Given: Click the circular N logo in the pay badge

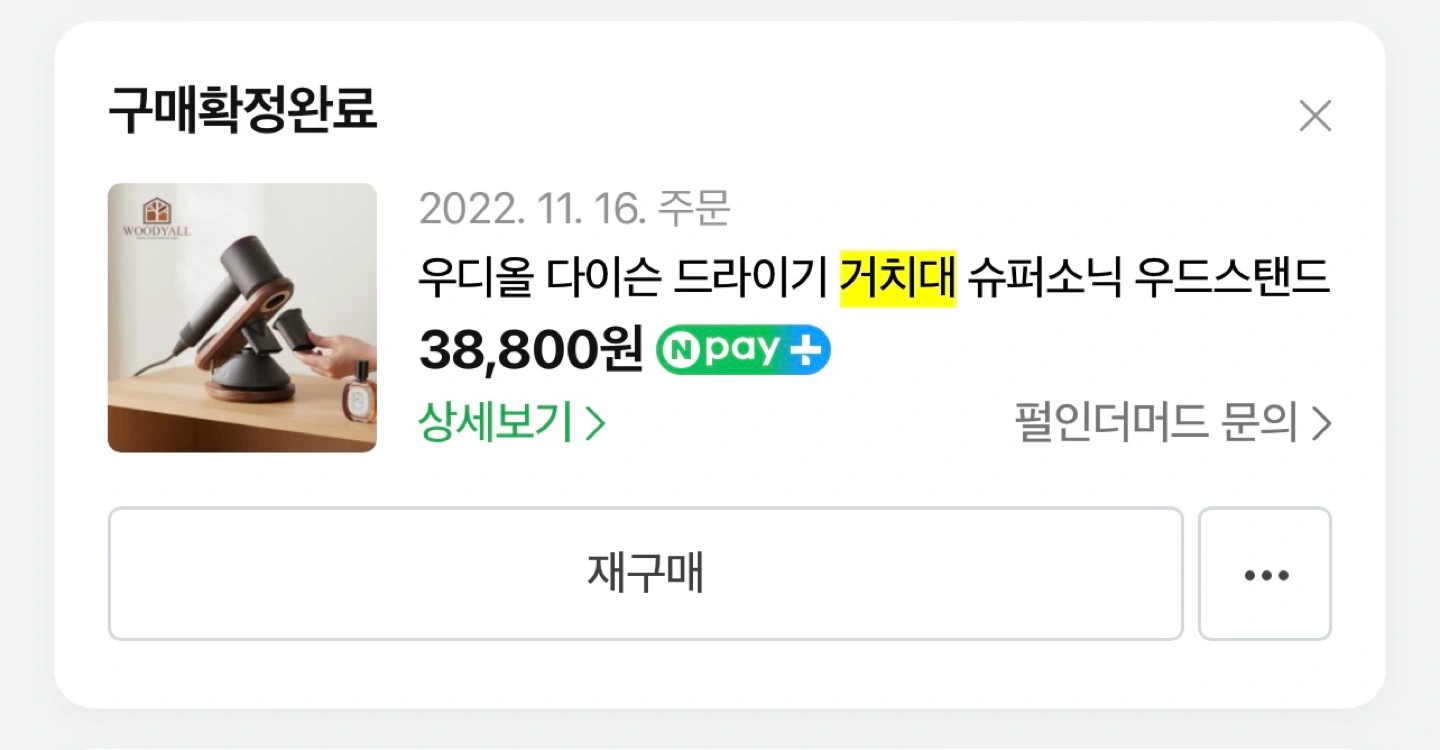Looking at the screenshot, I should click(677, 351).
